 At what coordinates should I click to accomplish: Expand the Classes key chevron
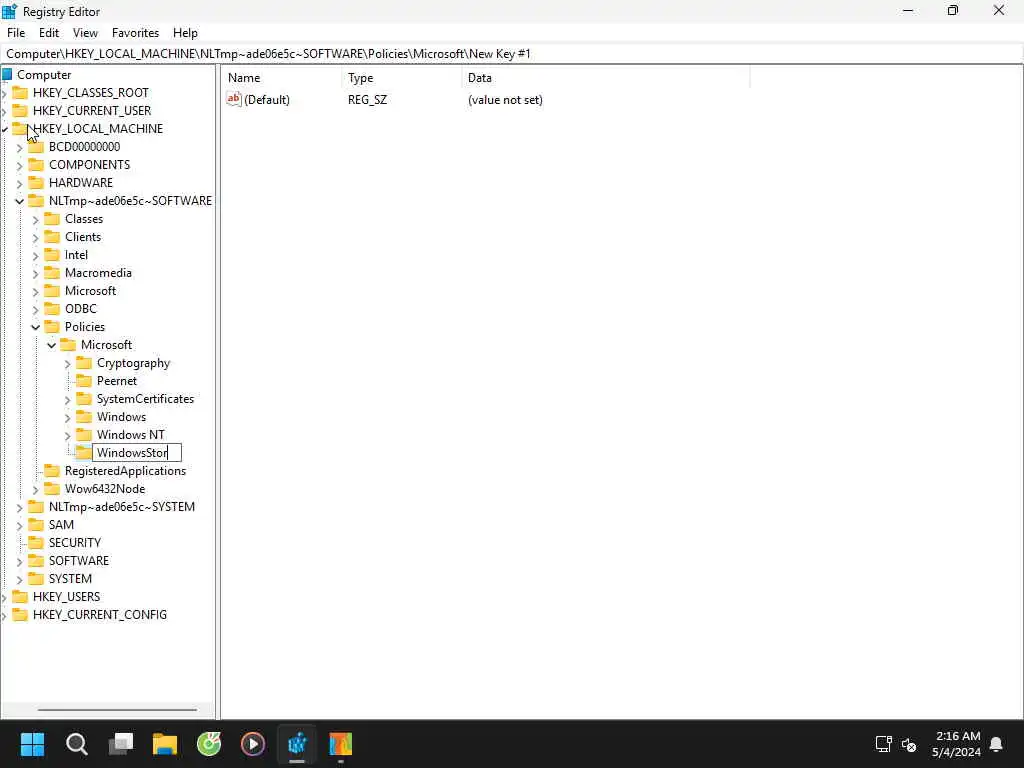click(36, 220)
